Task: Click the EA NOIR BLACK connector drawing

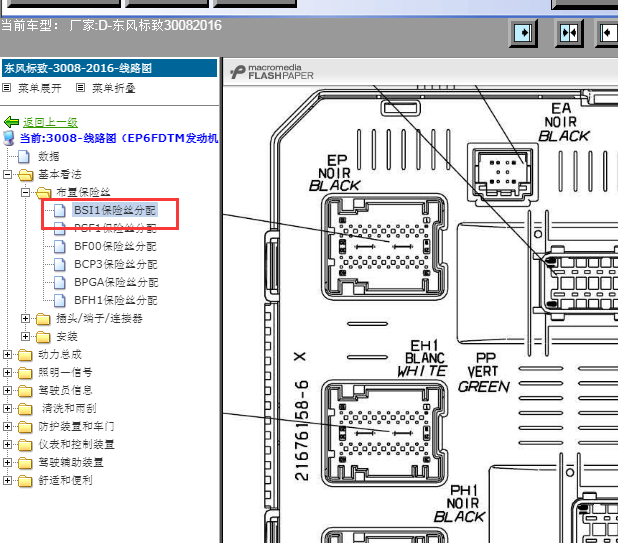Action: click(502, 173)
